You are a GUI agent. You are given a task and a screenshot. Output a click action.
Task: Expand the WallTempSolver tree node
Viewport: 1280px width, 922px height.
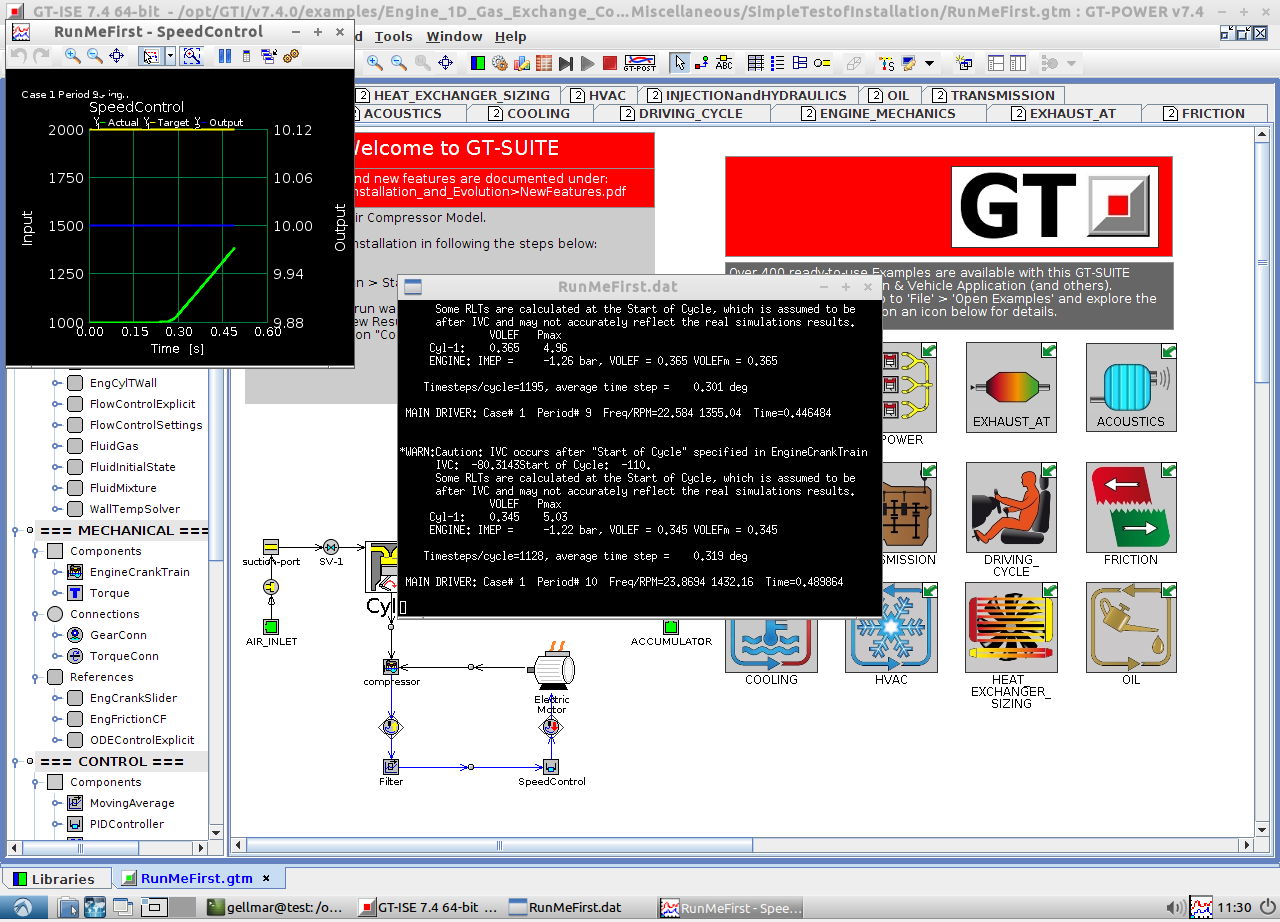pyautogui.click(x=55, y=509)
